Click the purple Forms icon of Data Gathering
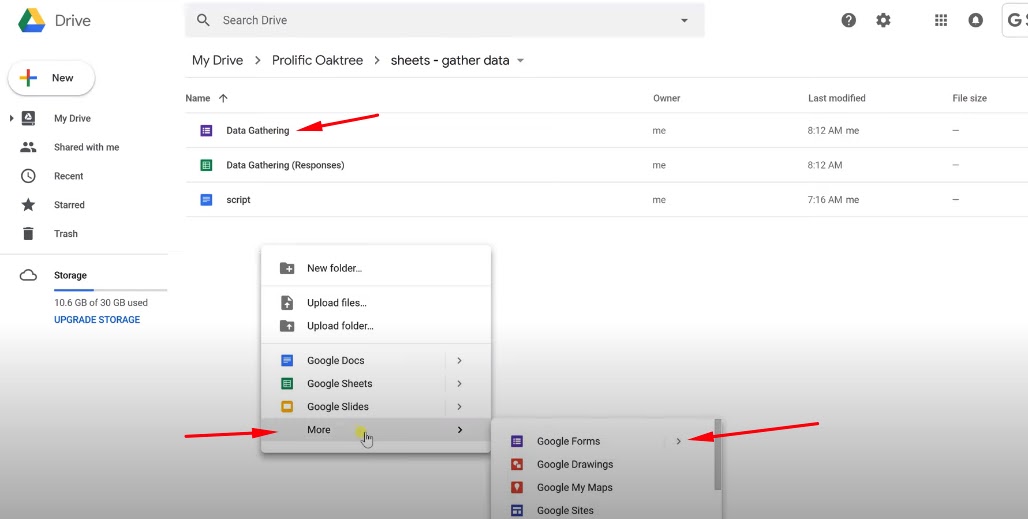 pos(206,130)
